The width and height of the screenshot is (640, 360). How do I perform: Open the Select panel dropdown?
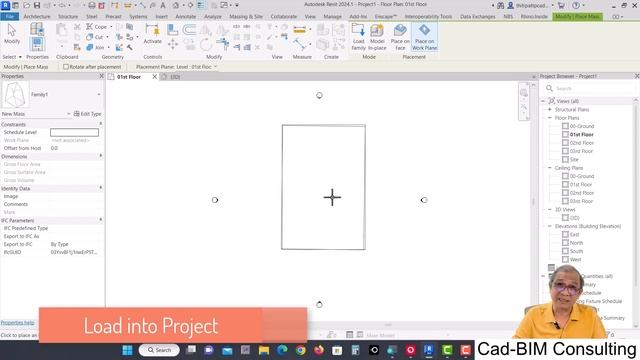coord(12,57)
